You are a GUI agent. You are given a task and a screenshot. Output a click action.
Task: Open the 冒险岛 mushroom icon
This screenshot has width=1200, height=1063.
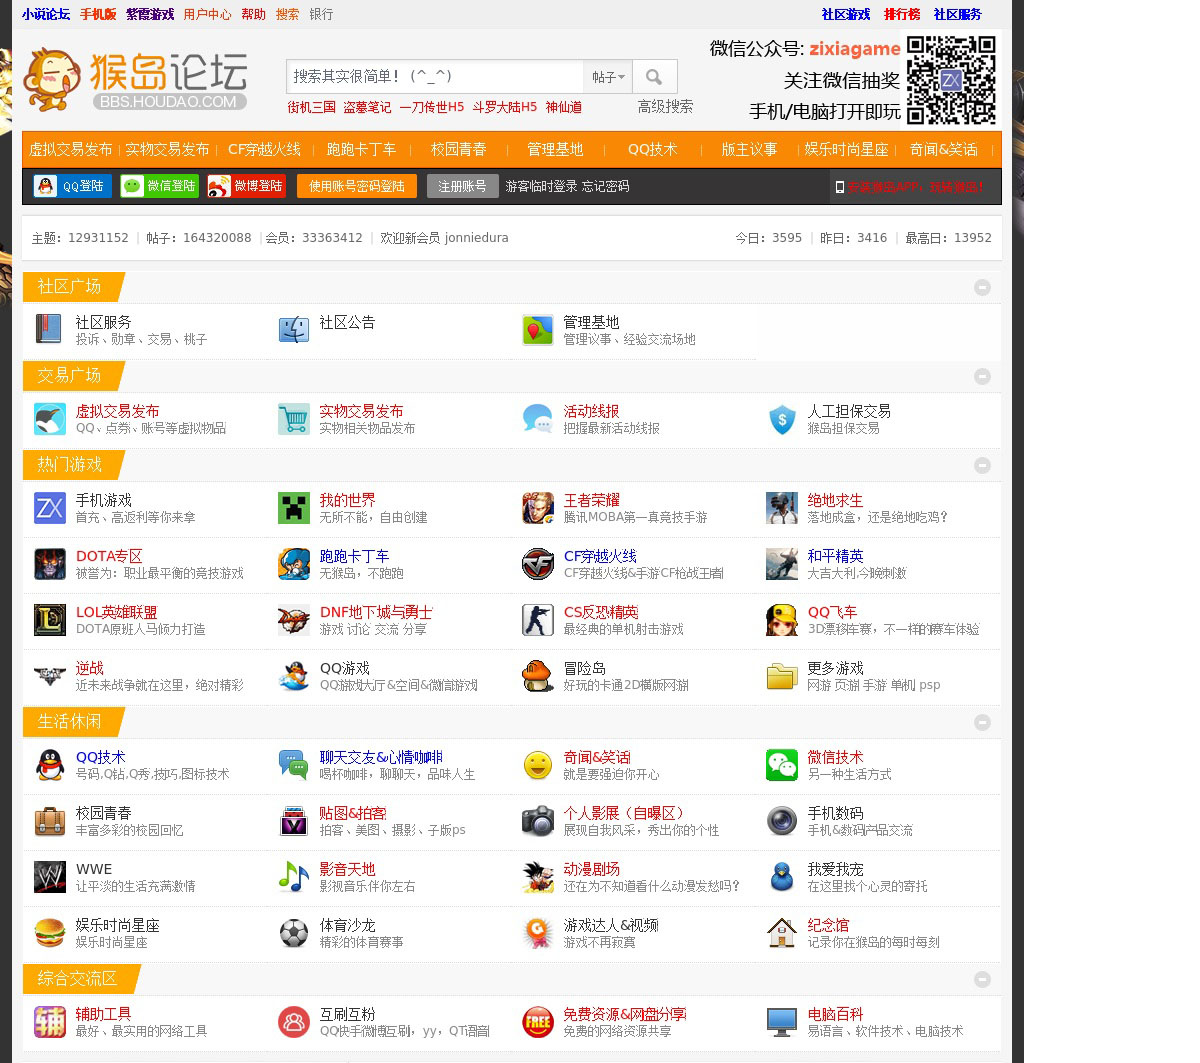pos(538,676)
